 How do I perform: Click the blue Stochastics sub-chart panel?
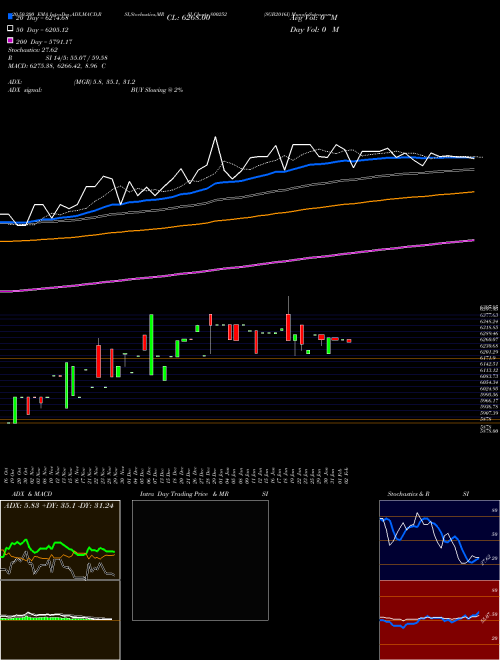coord(439,540)
